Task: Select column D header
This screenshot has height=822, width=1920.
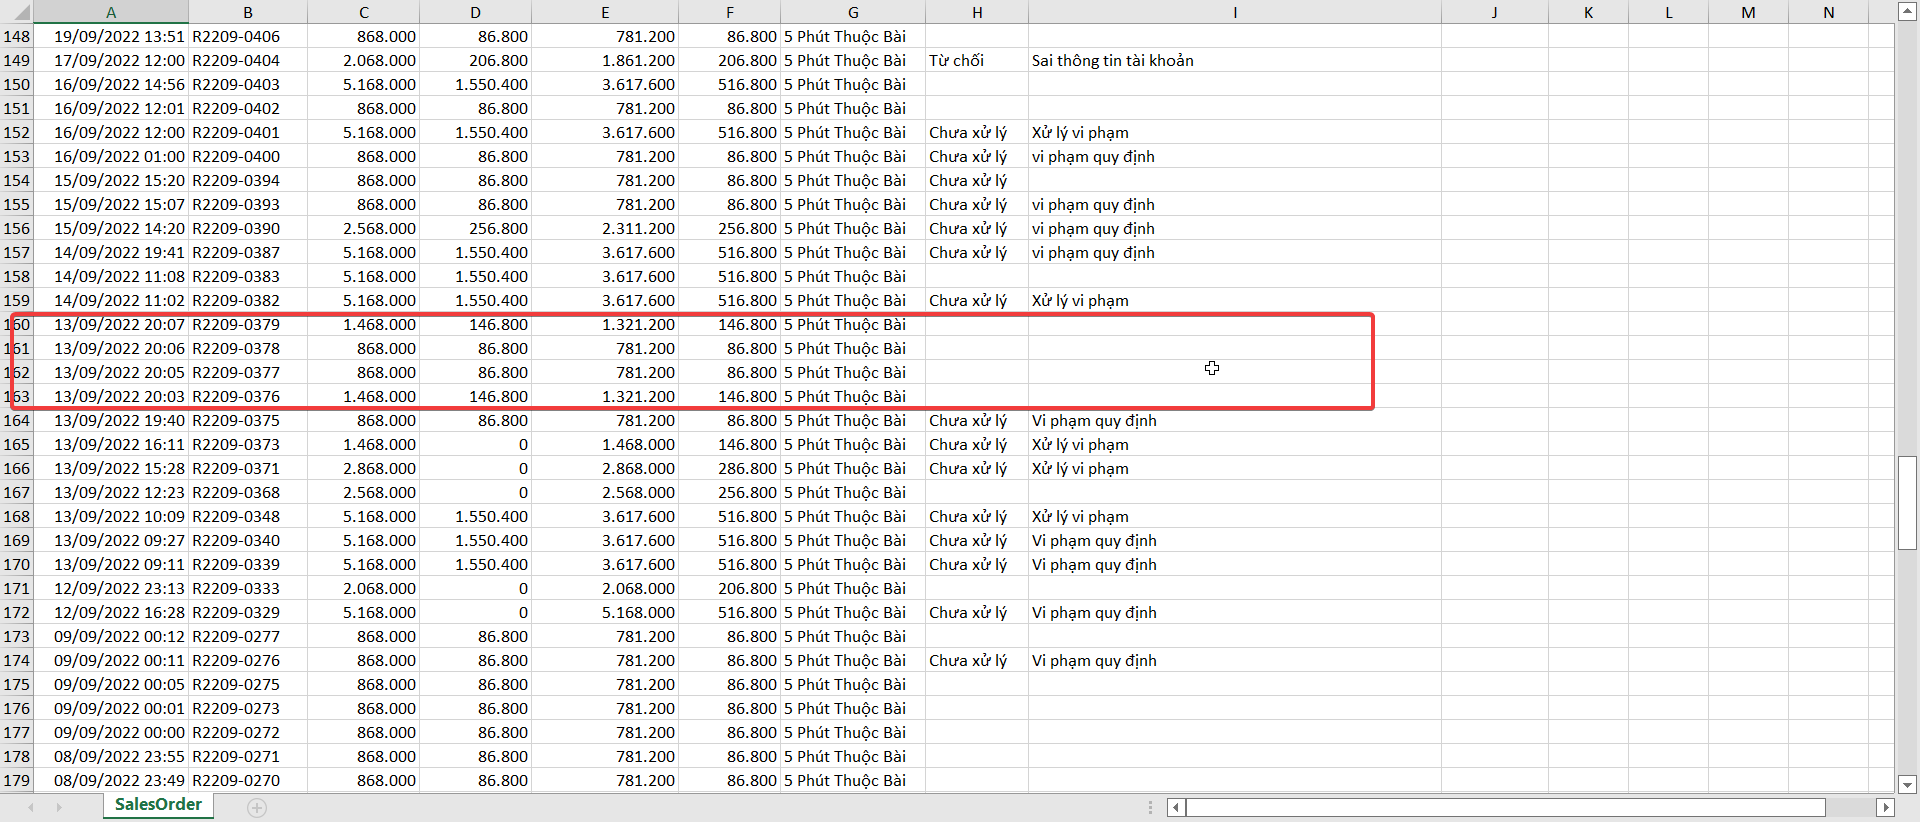Action: pos(475,12)
